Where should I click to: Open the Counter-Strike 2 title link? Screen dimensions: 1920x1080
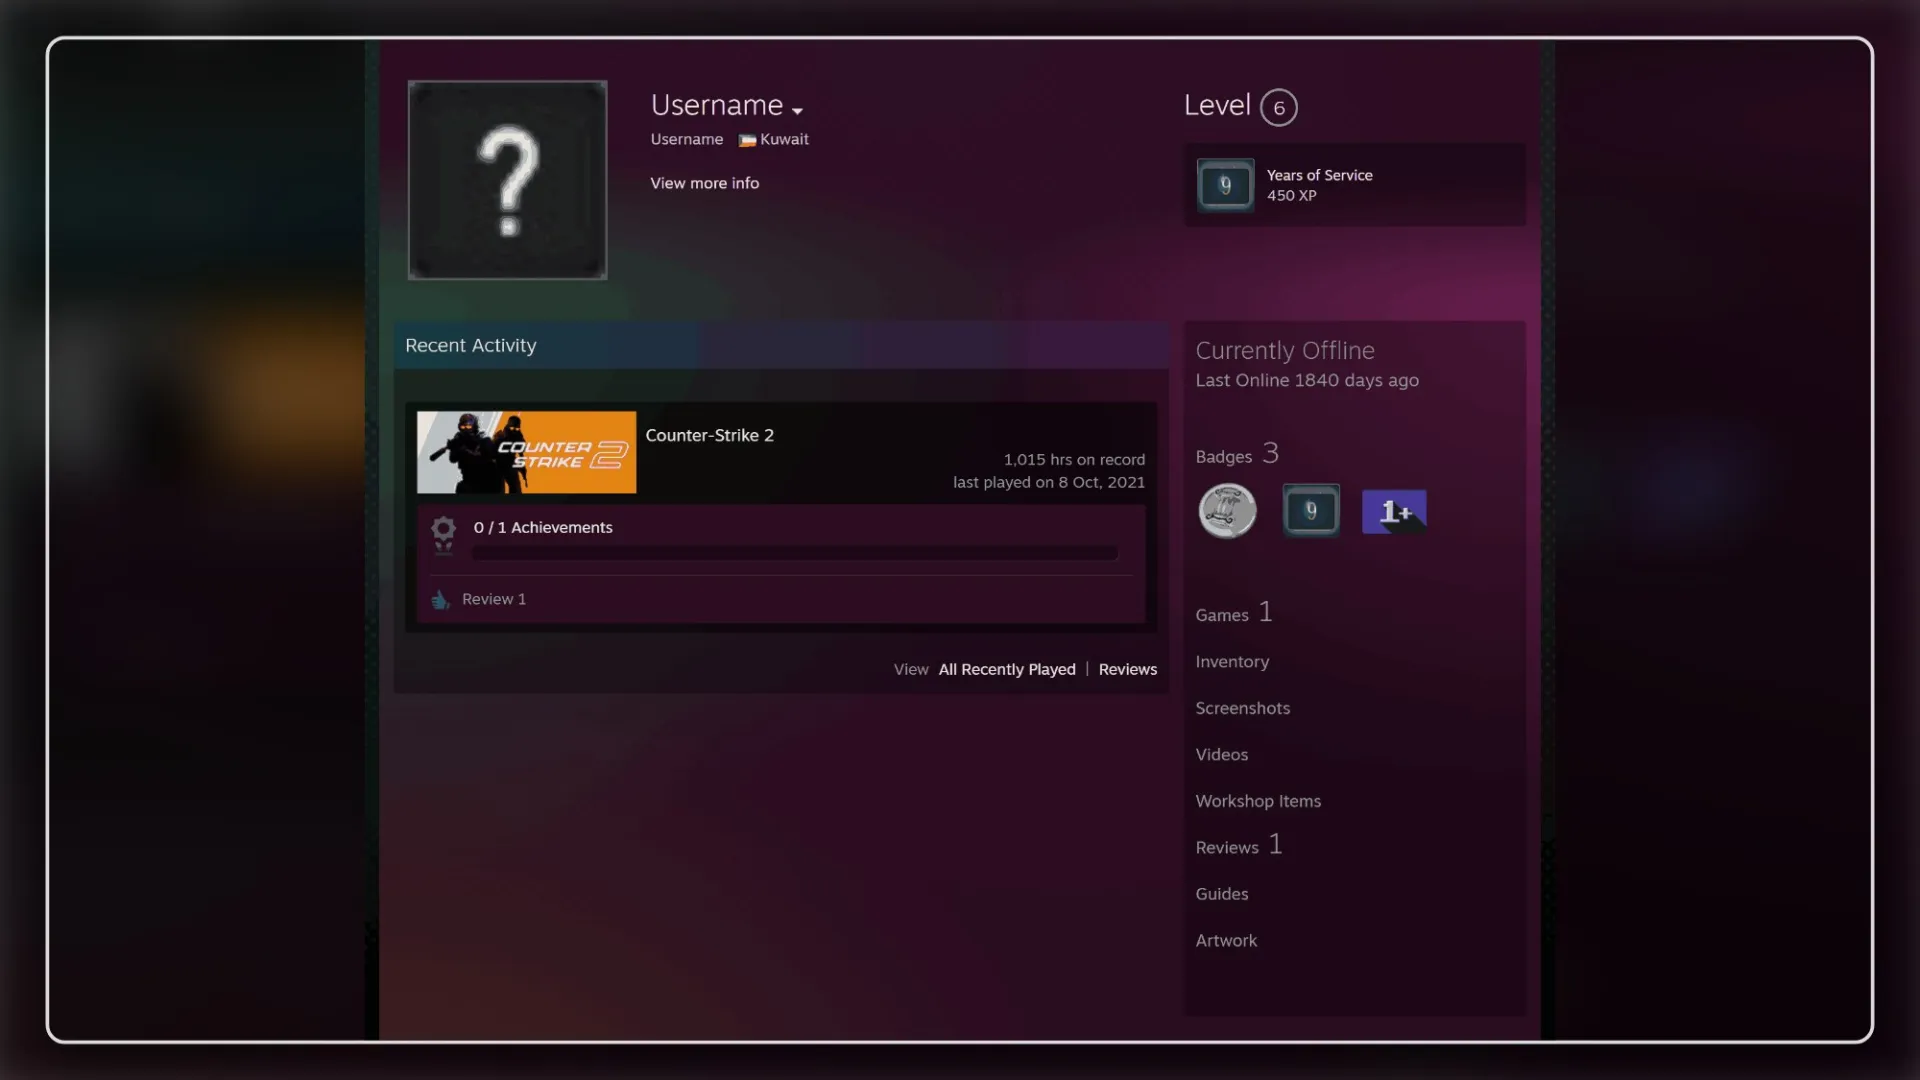(709, 435)
